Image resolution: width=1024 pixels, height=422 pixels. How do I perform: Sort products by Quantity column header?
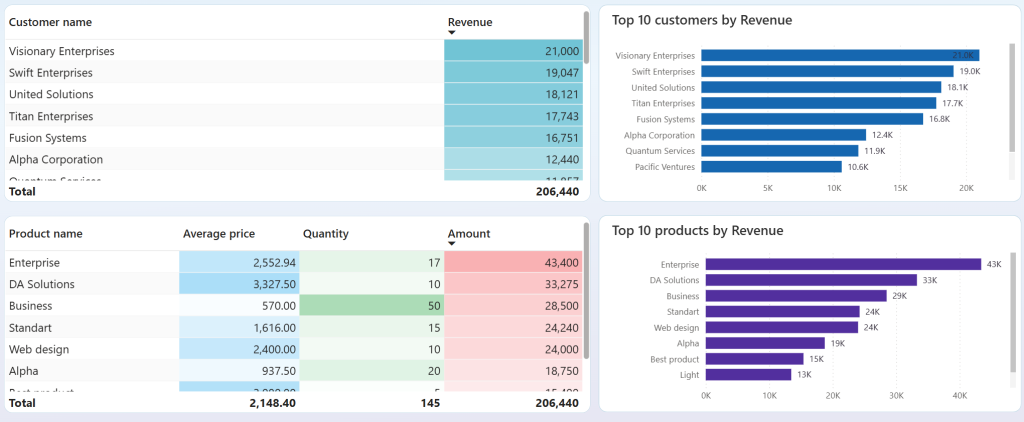[x=325, y=234]
